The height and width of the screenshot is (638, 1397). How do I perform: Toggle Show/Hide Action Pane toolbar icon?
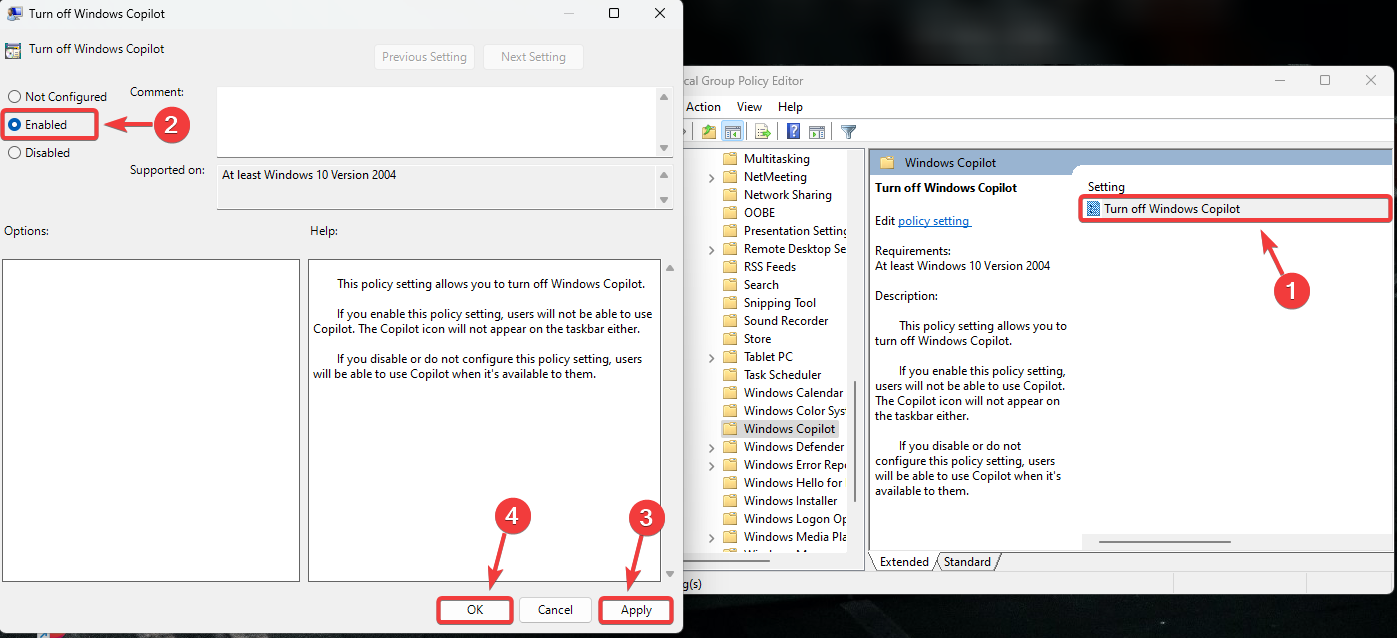[817, 131]
